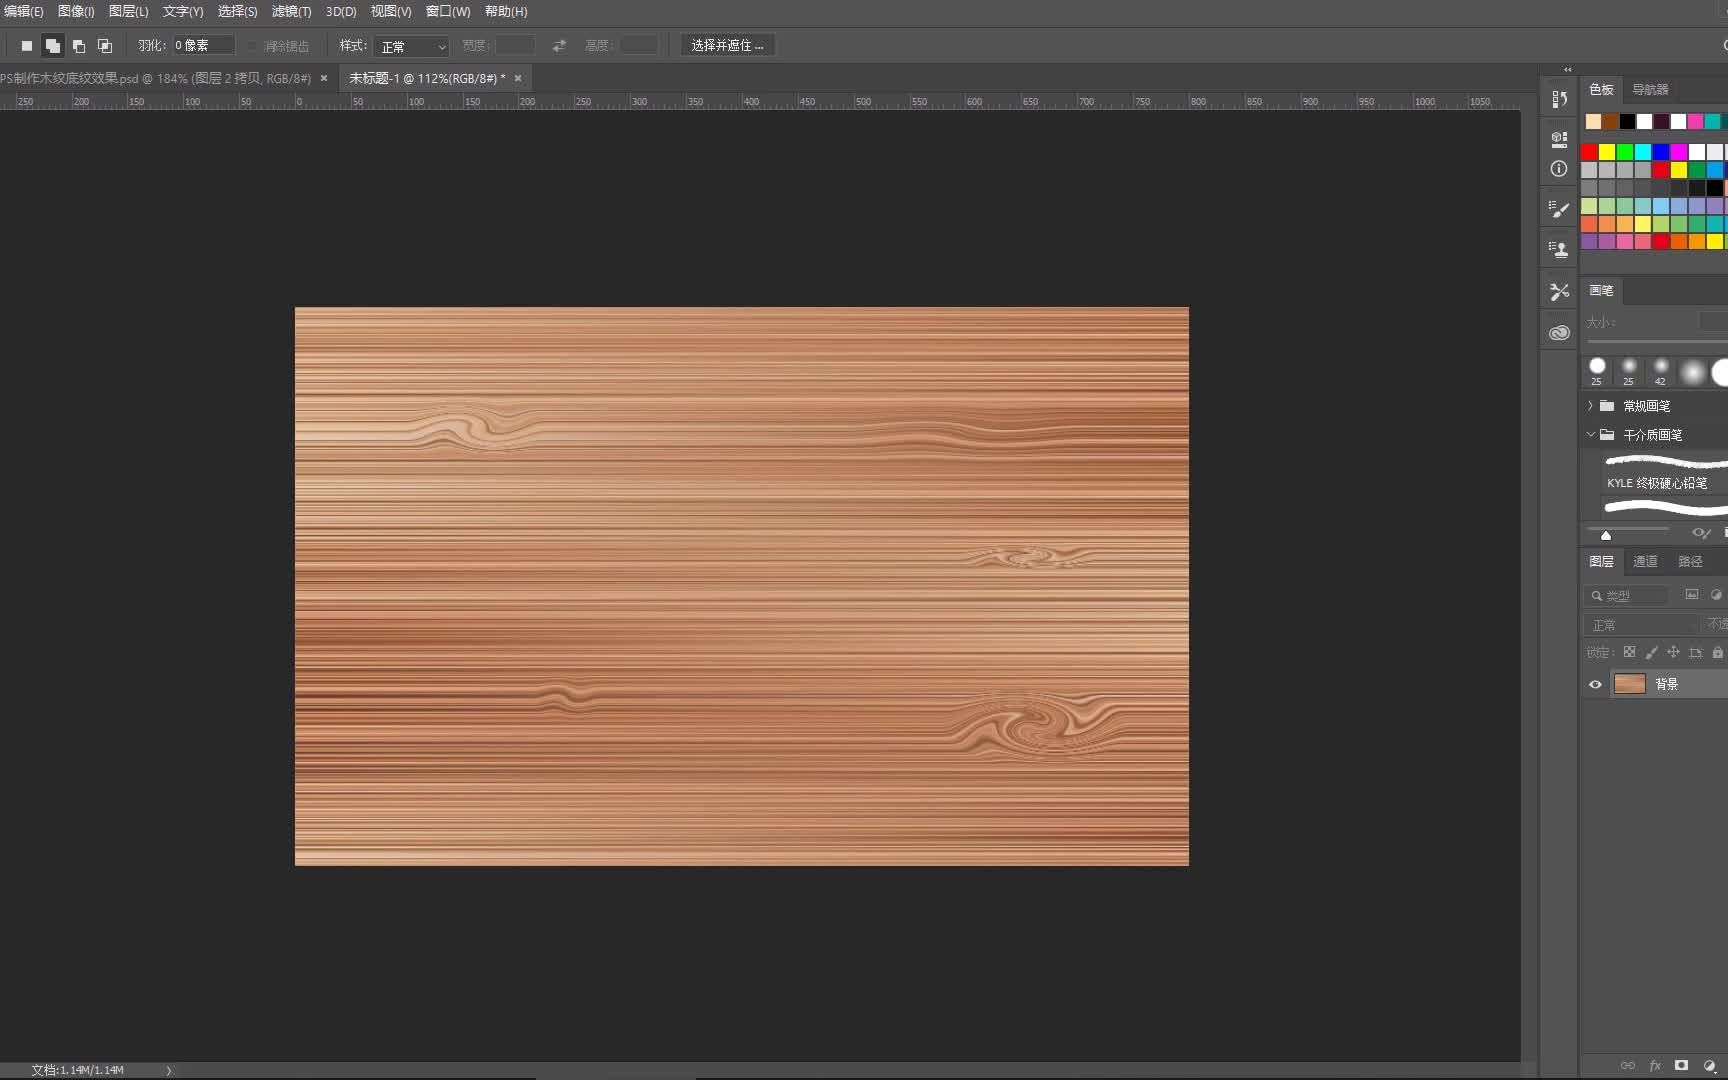1728x1080 pixels.
Task: Filter layers by pixel layer icon
Action: tap(1692, 594)
